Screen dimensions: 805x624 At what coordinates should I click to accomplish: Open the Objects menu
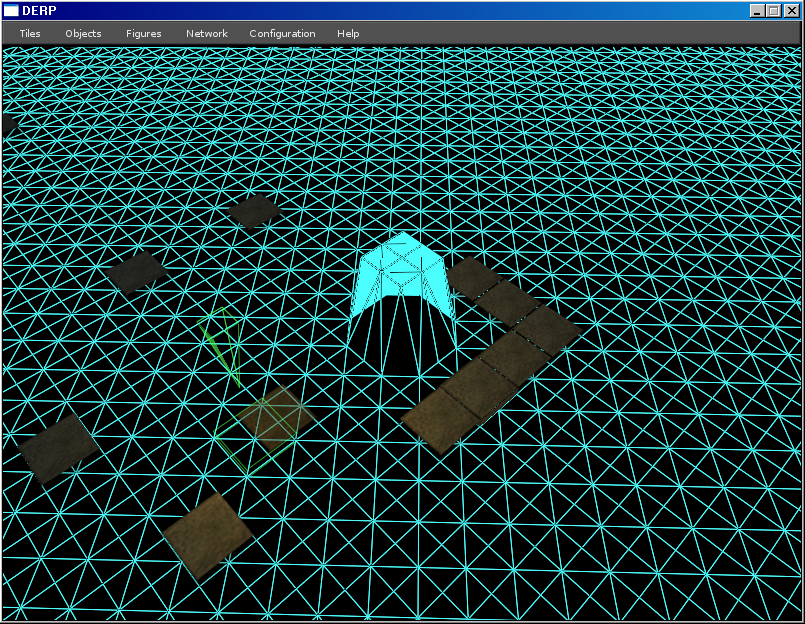pyautogui.click(x=83, y=33)
